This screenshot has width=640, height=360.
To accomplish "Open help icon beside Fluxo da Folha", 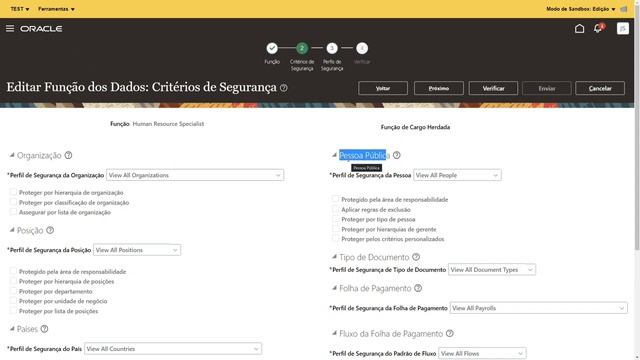I will [x=449, y=333].
